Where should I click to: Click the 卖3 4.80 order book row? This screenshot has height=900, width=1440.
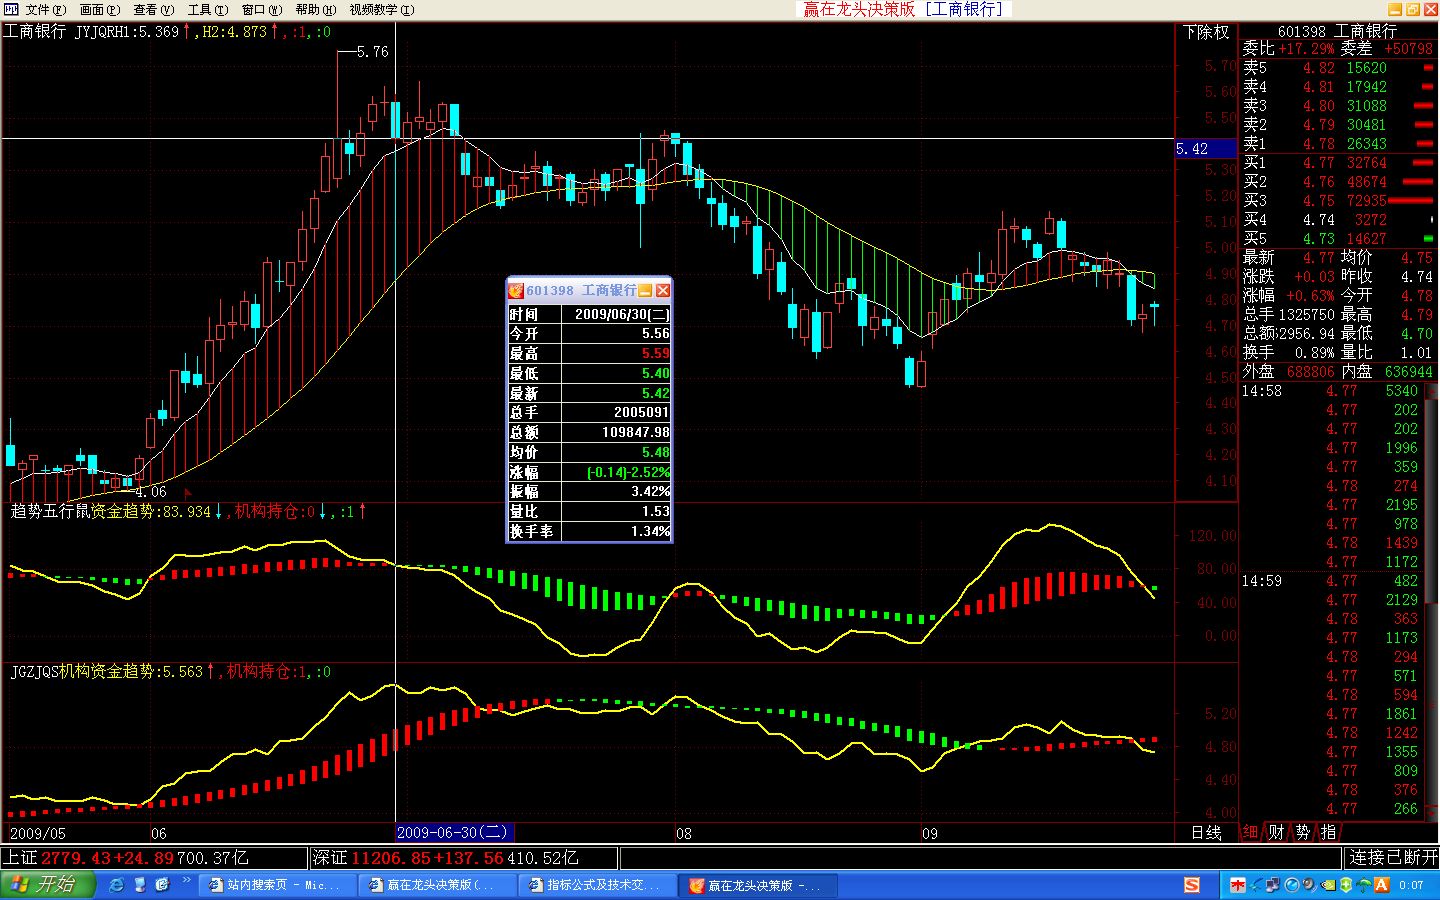[x=1338, y=106]
